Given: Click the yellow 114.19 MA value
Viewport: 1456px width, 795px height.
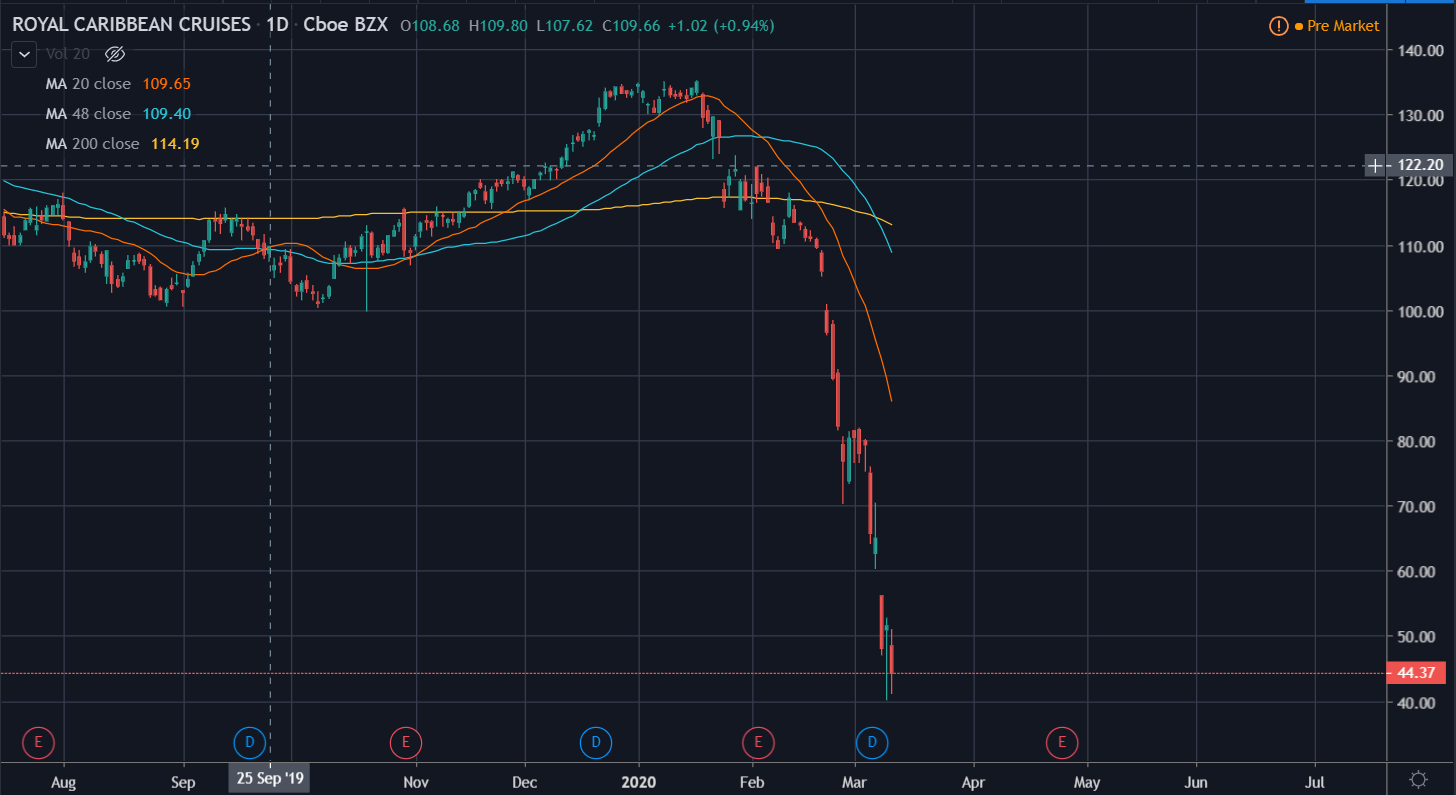Looking at the screenshot, I should [175, 144].
